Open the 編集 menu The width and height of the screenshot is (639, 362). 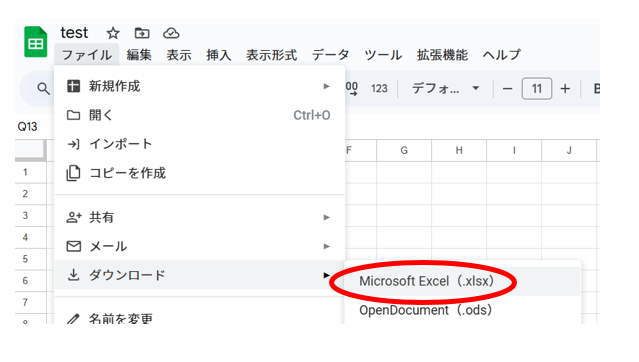pyautogui.click(x=139, y=55)
